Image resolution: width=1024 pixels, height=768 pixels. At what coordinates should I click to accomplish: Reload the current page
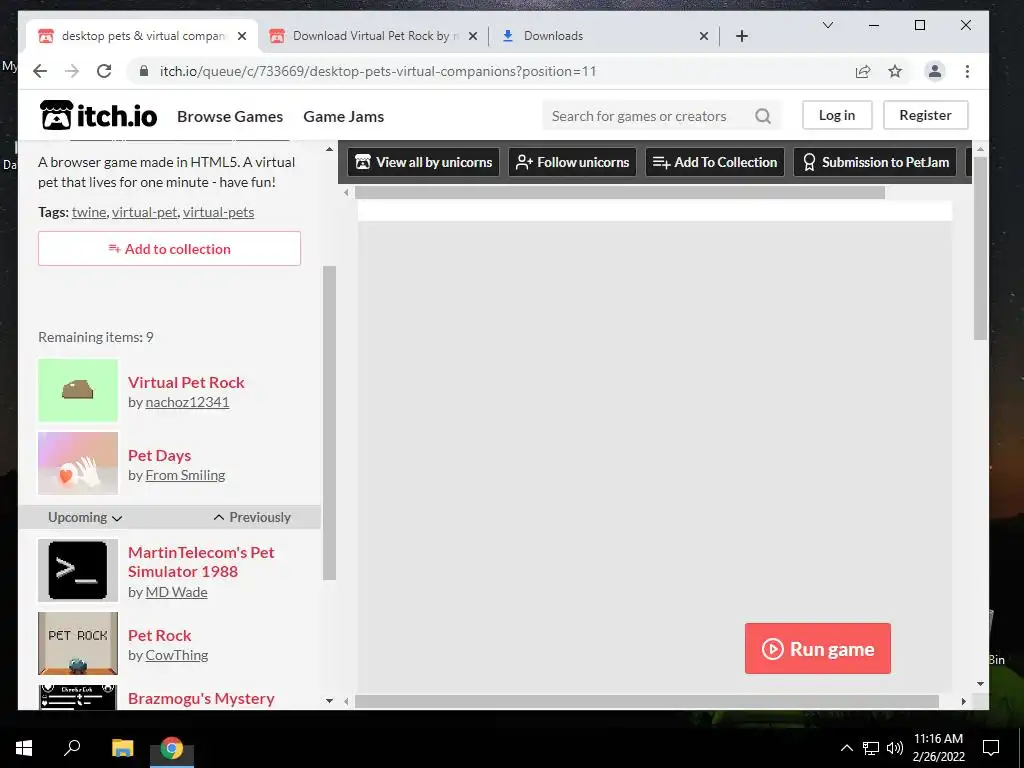point(104,71)
